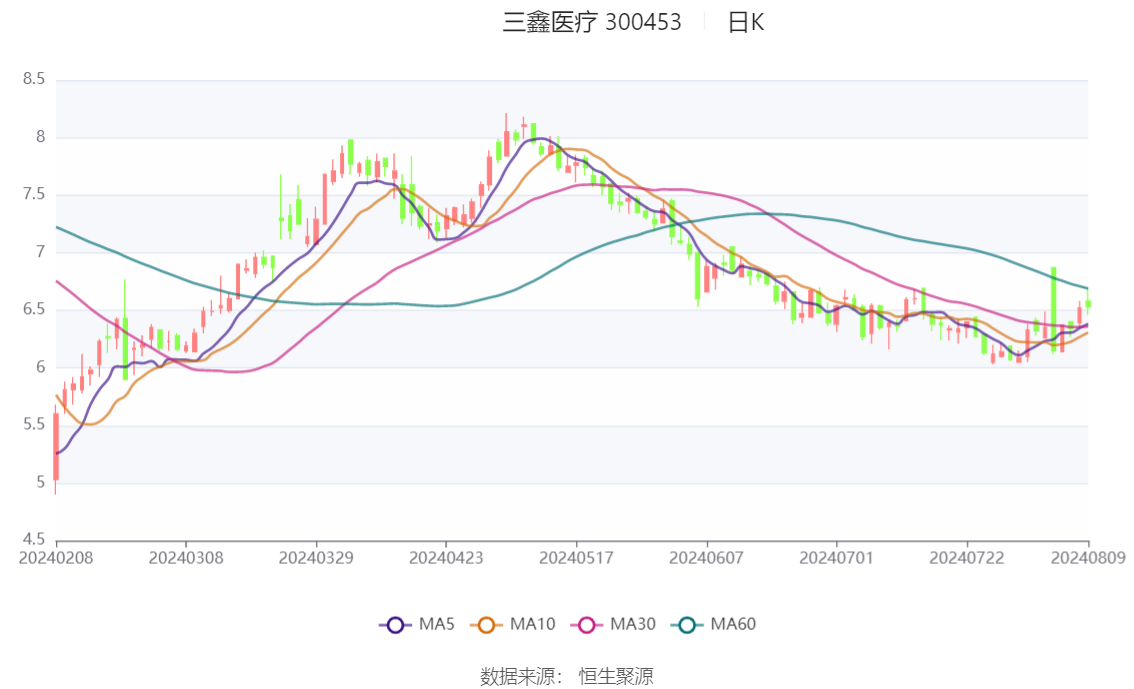This screenshot has width=1134, height=689.
Task: Click the data source 恒生聚源 text
Action: pyautogui.click(x=615, y=677)
